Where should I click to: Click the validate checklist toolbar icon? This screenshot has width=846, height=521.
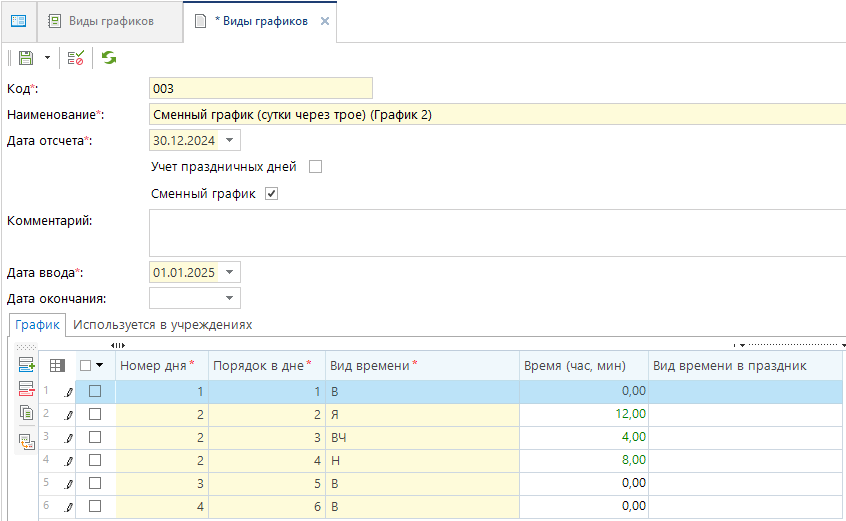pyautogui.click(x=76, y=59)
